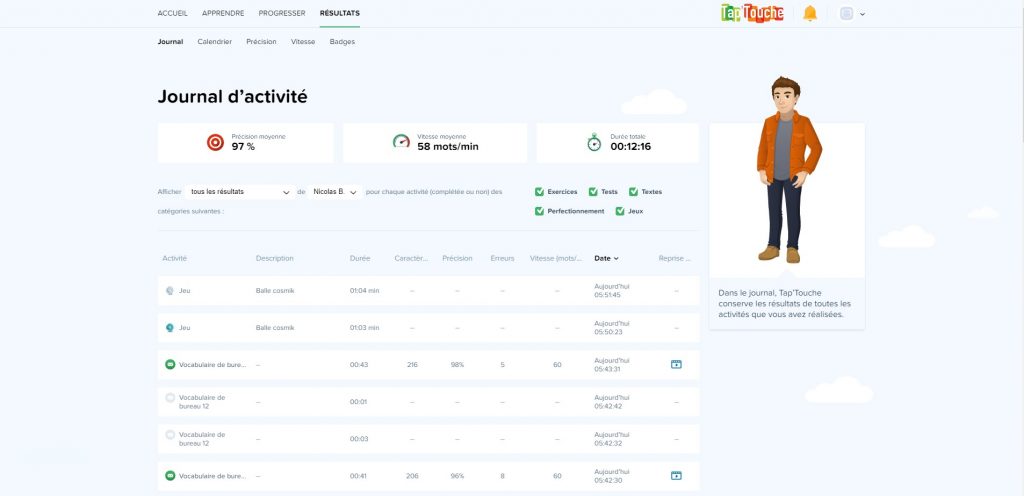Click the replay icon for the 05:43:31 activity
Viewport: 1024px width, 496px height.
click(676, 365)
